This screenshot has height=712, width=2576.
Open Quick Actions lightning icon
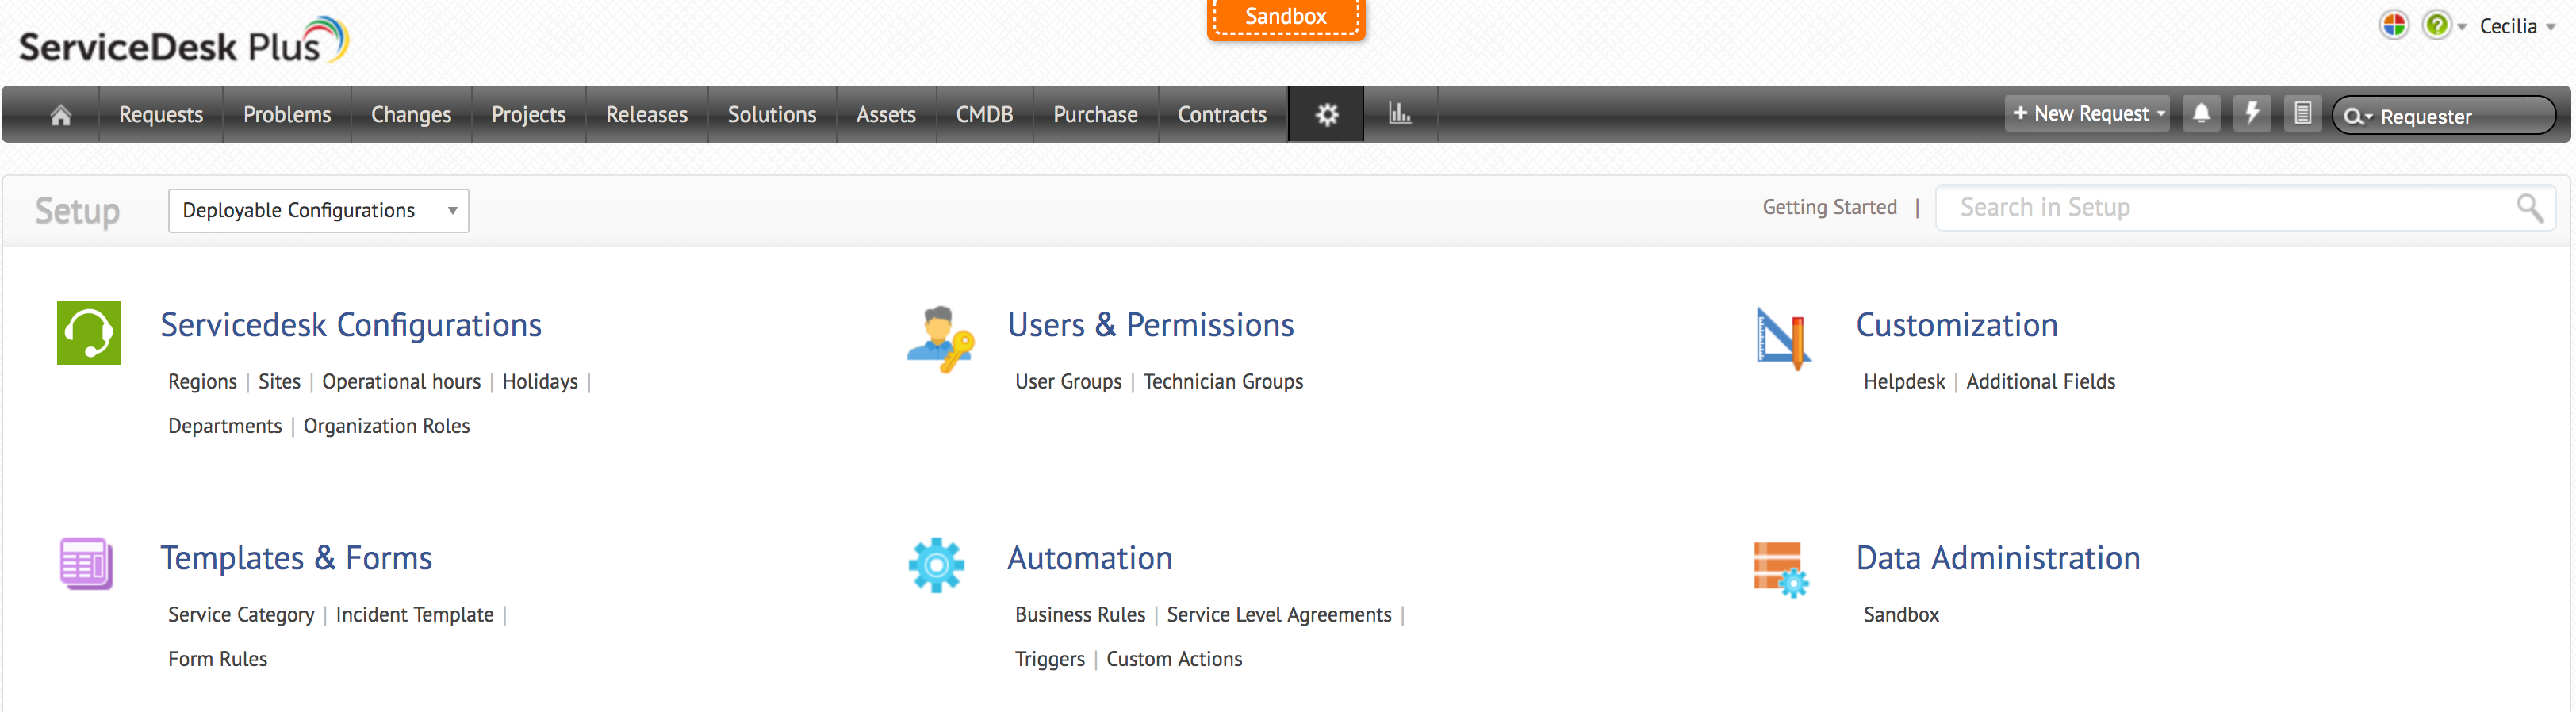(2252, 114)
